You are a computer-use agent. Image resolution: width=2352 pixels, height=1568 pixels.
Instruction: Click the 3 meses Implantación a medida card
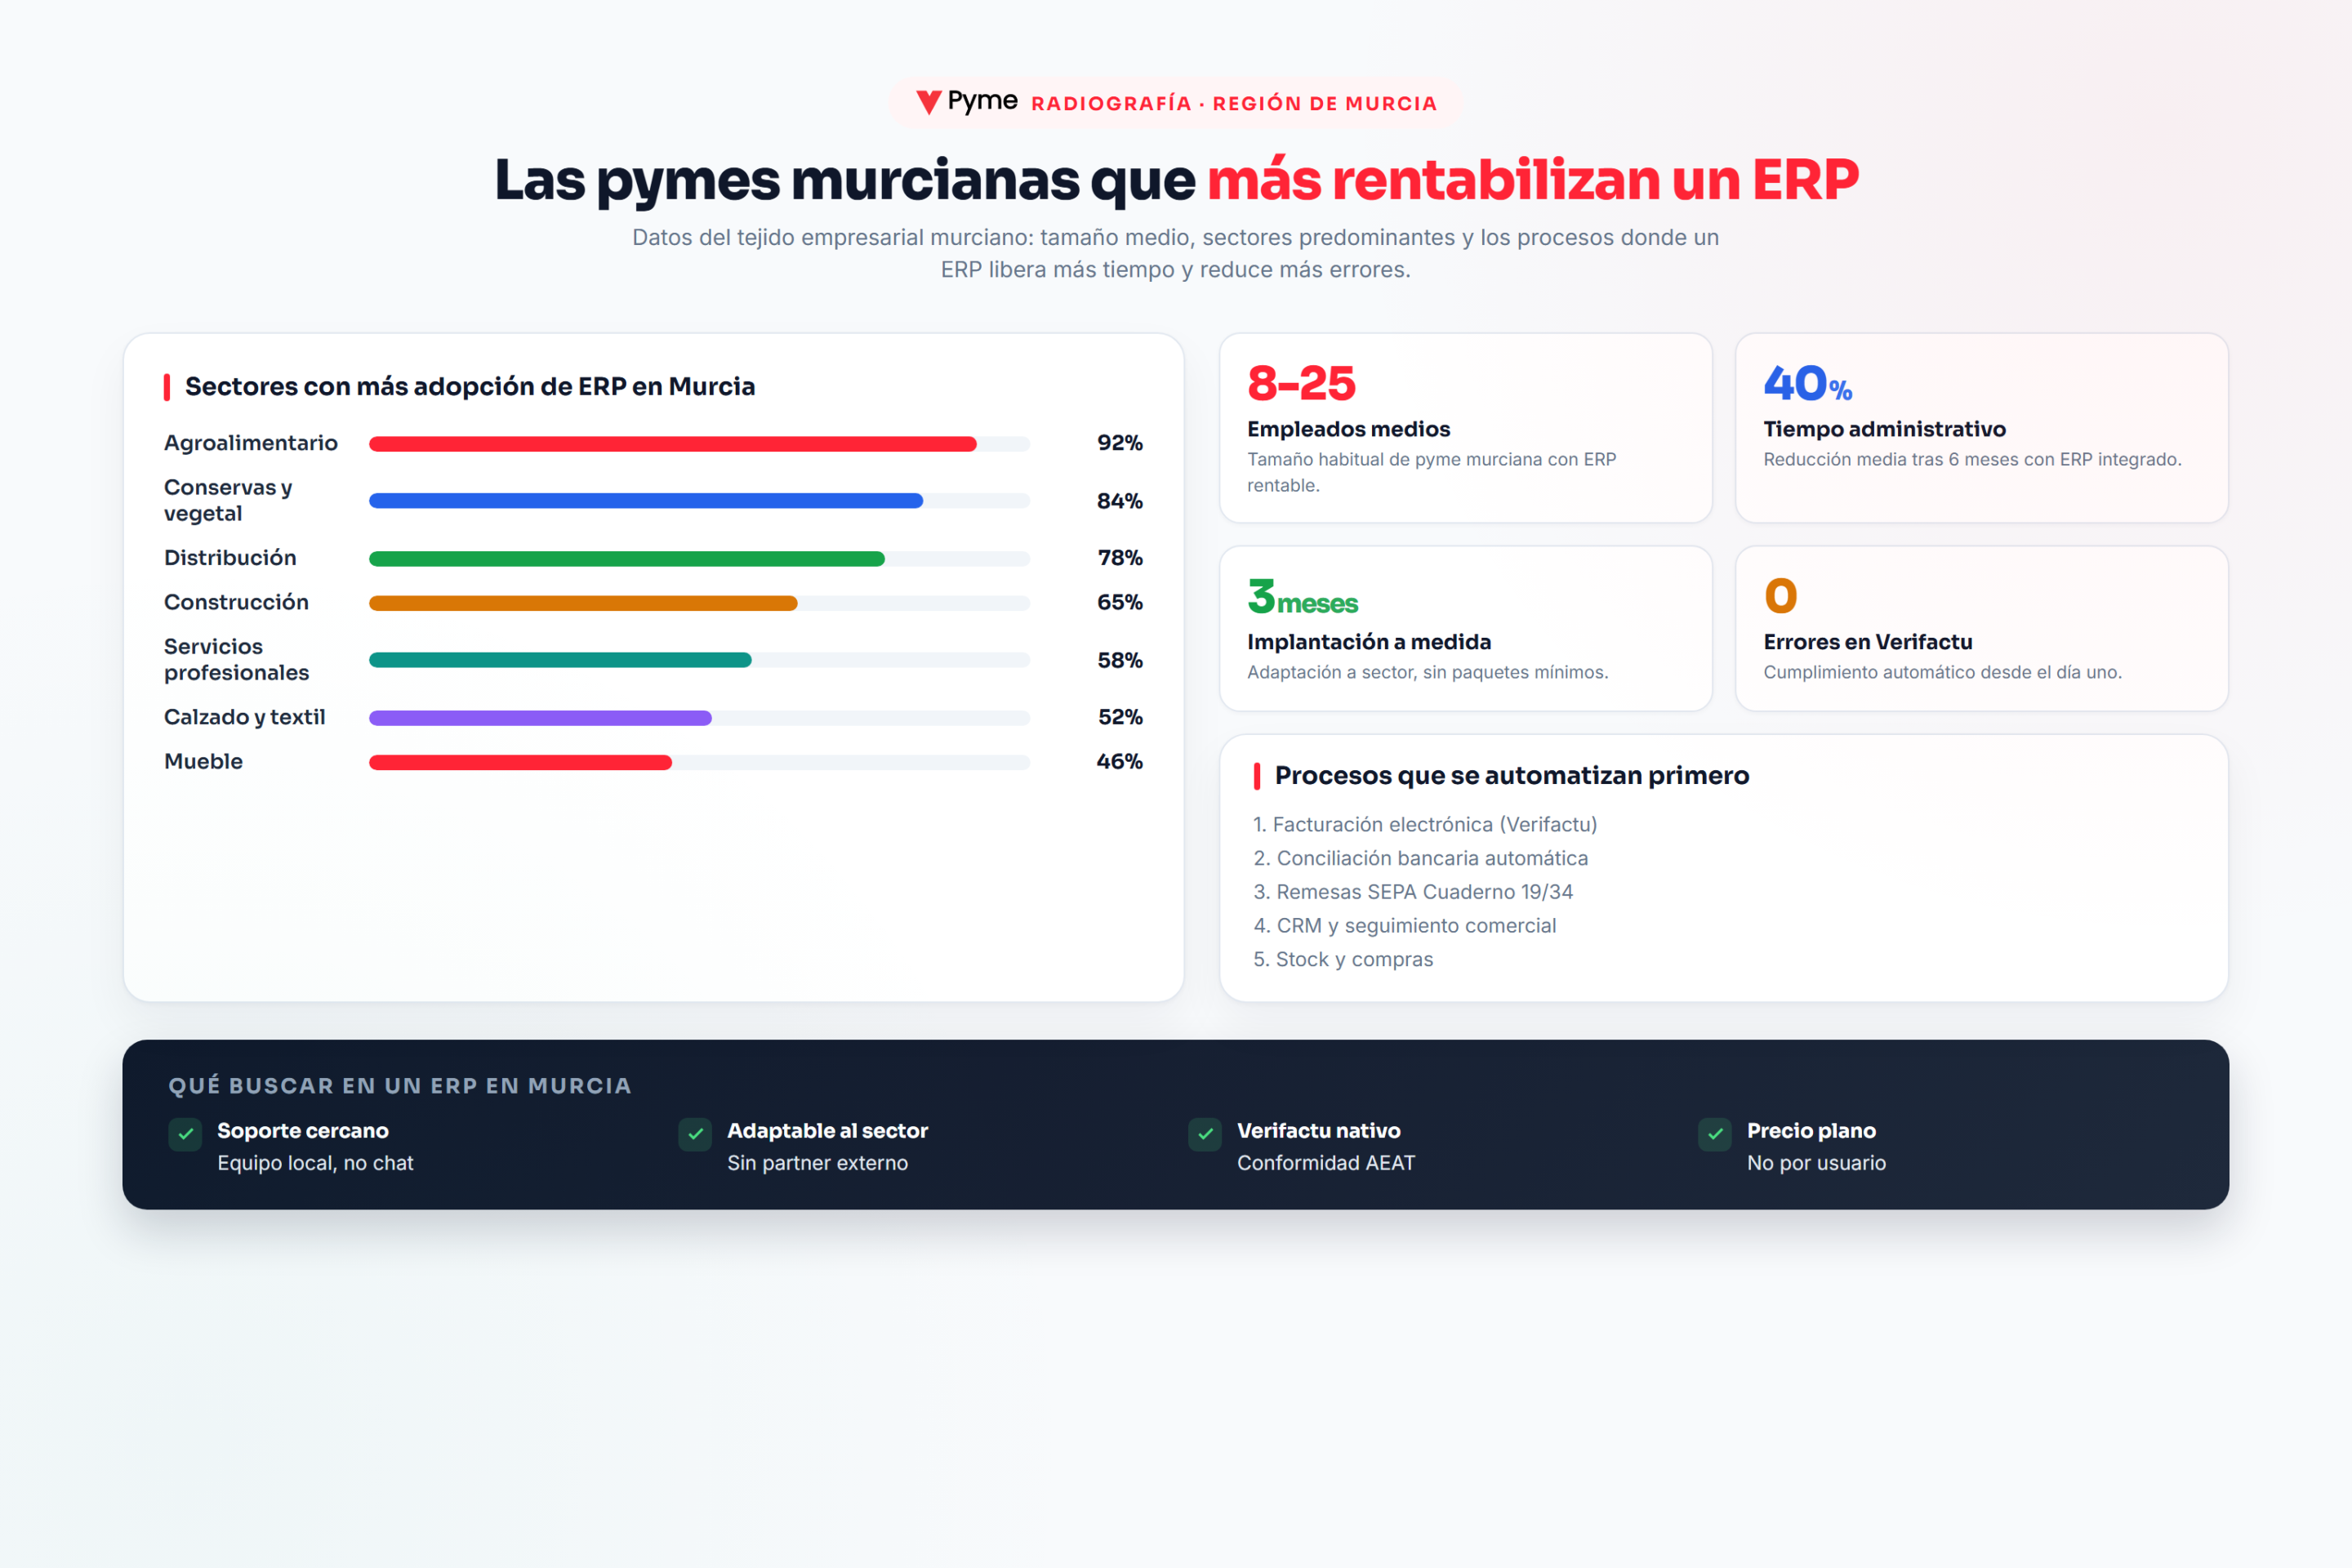point(1466,629)
